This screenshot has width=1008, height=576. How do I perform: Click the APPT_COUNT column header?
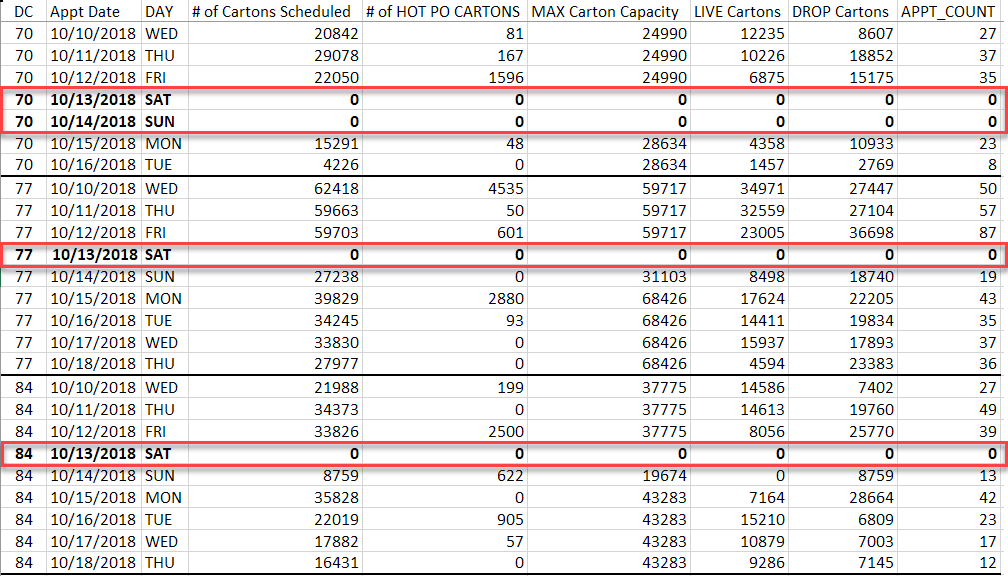click(x=950, y=12)
